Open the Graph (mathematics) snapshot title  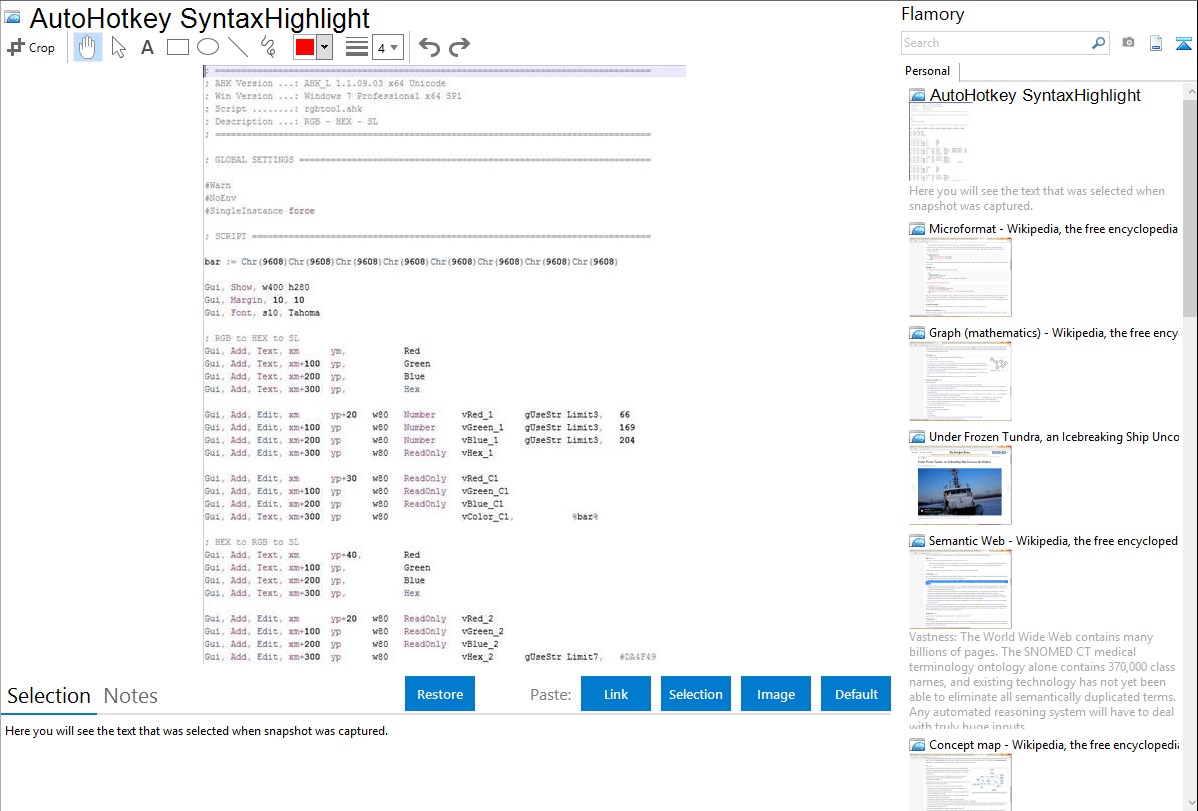coord(1053,333)
